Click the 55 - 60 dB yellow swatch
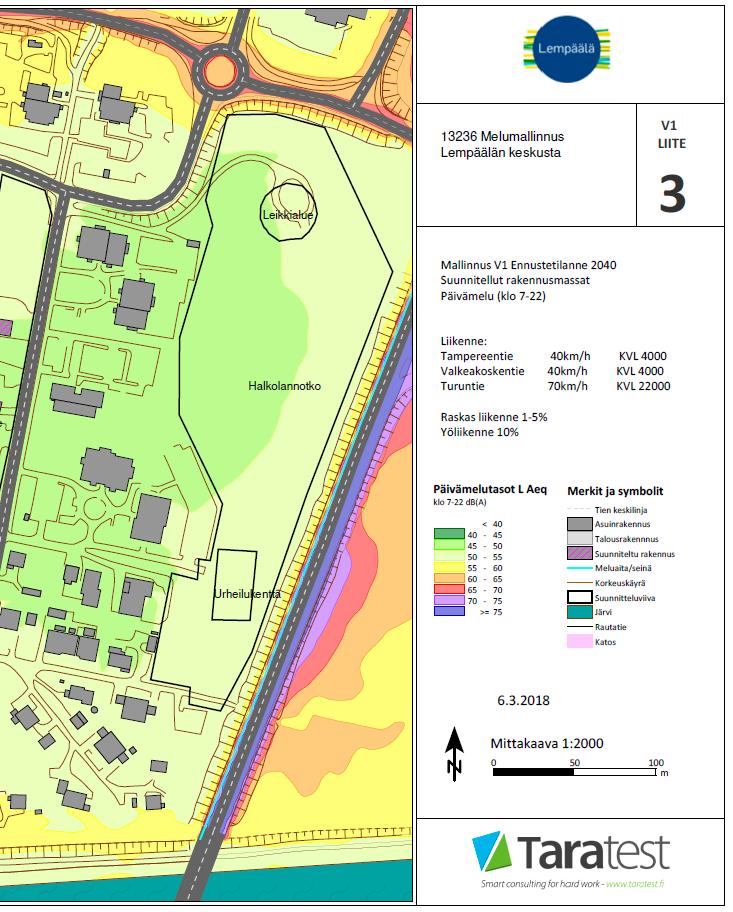 pos(449,567)
